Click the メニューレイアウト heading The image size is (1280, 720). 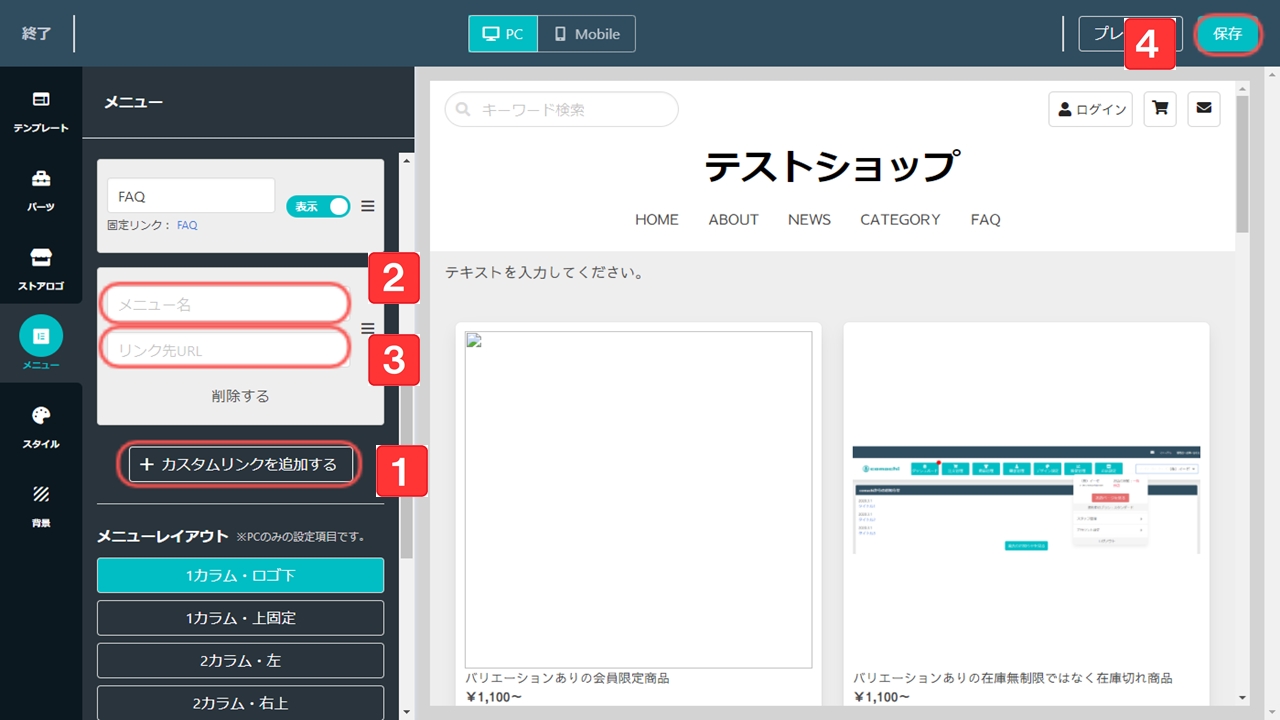[163, 536]
